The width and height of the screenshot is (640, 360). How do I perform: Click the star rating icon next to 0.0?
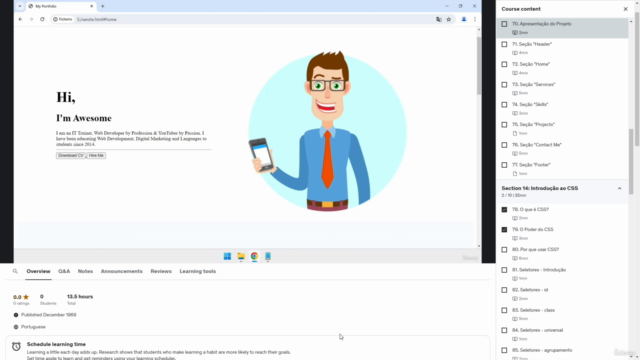coord(26,297)
